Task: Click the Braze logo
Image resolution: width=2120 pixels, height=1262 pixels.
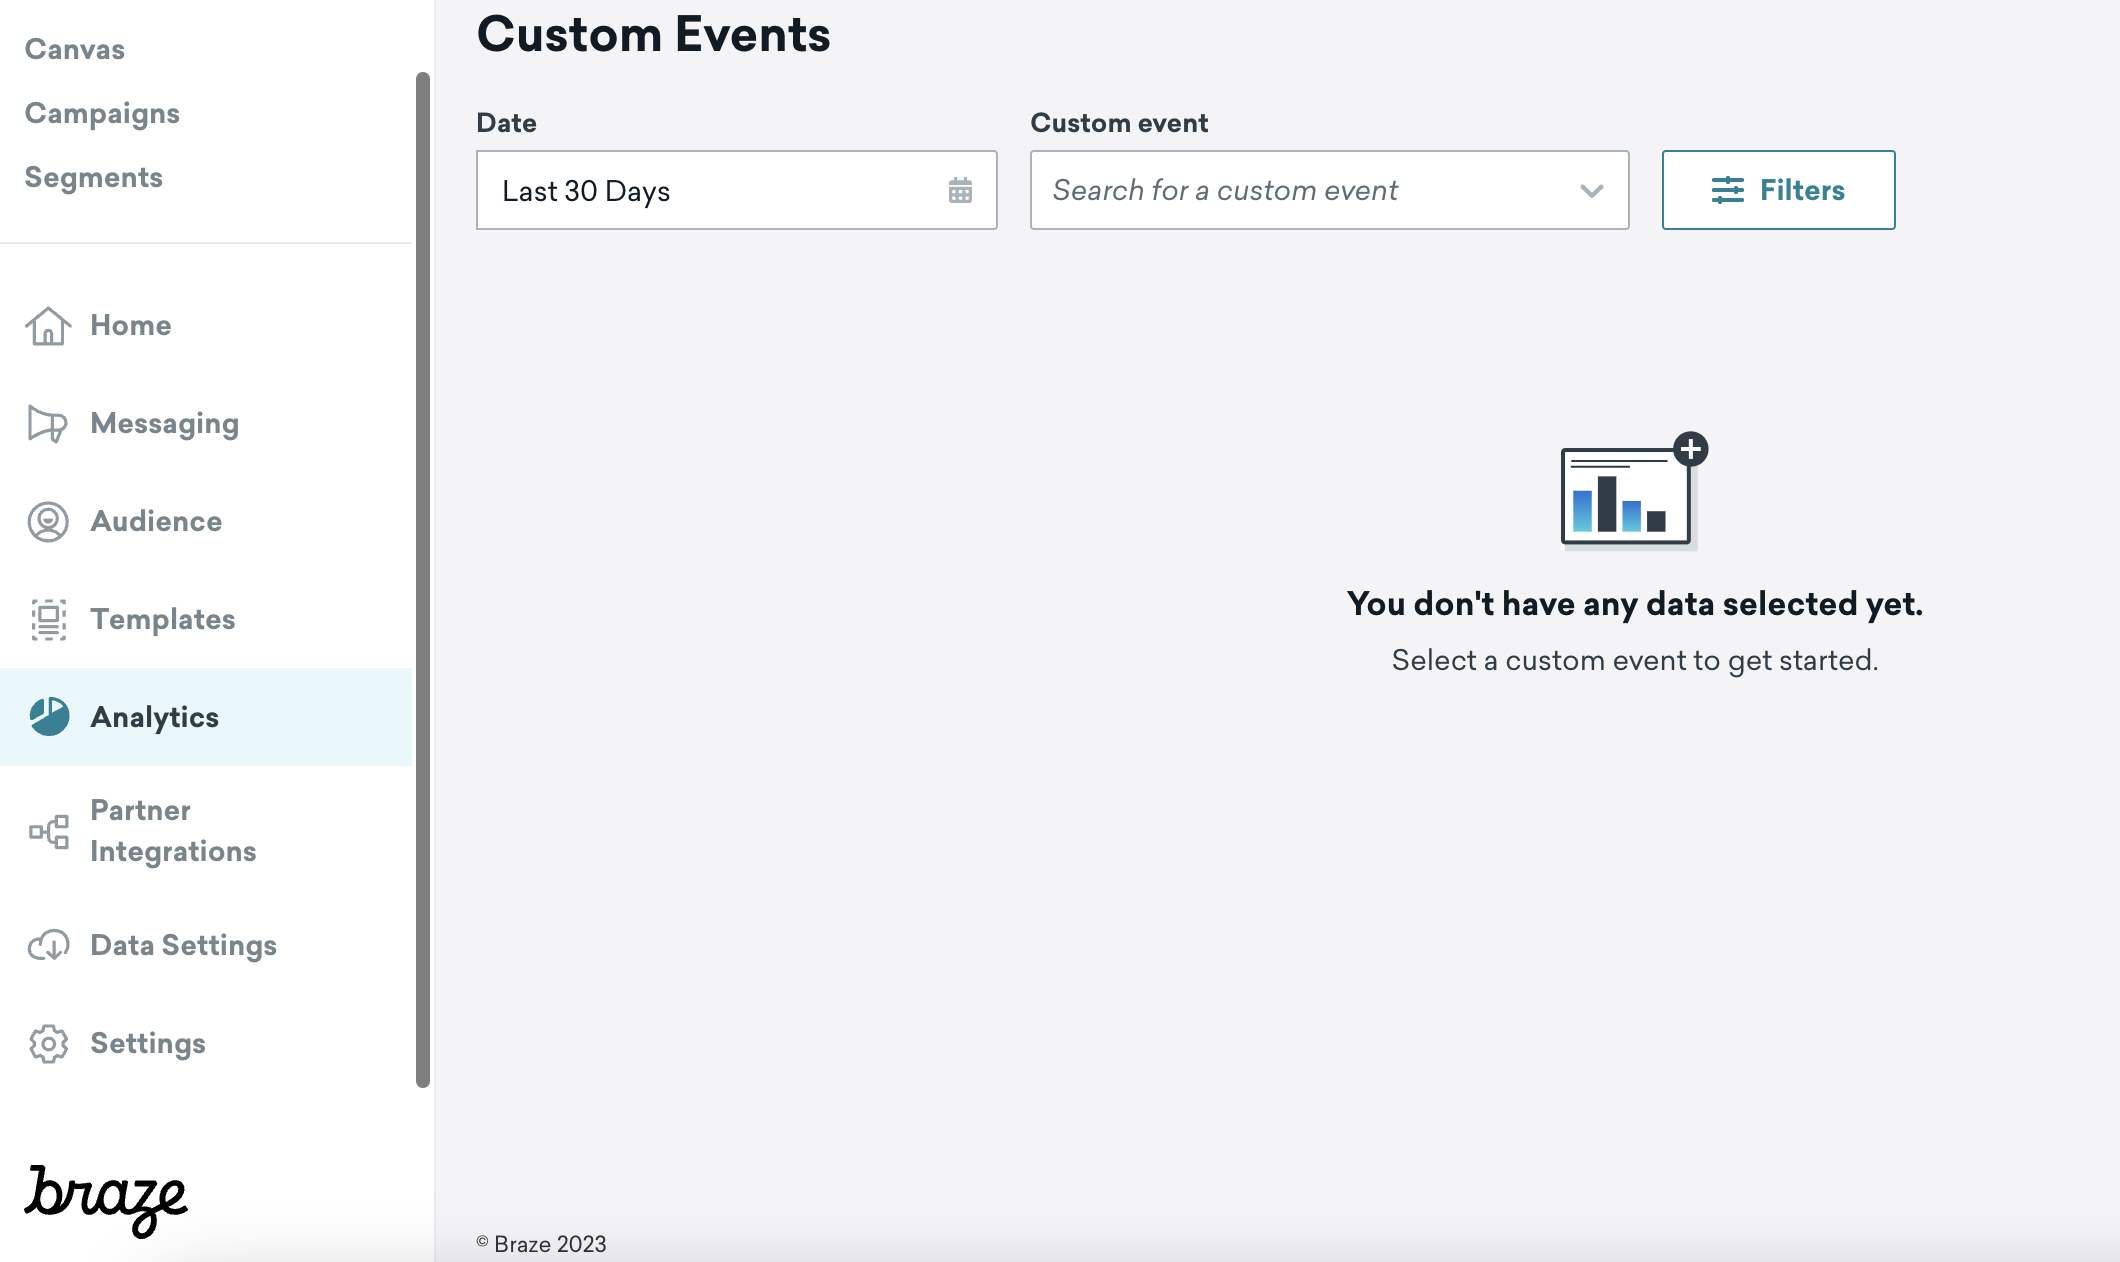Action: tap(106, 1199)
